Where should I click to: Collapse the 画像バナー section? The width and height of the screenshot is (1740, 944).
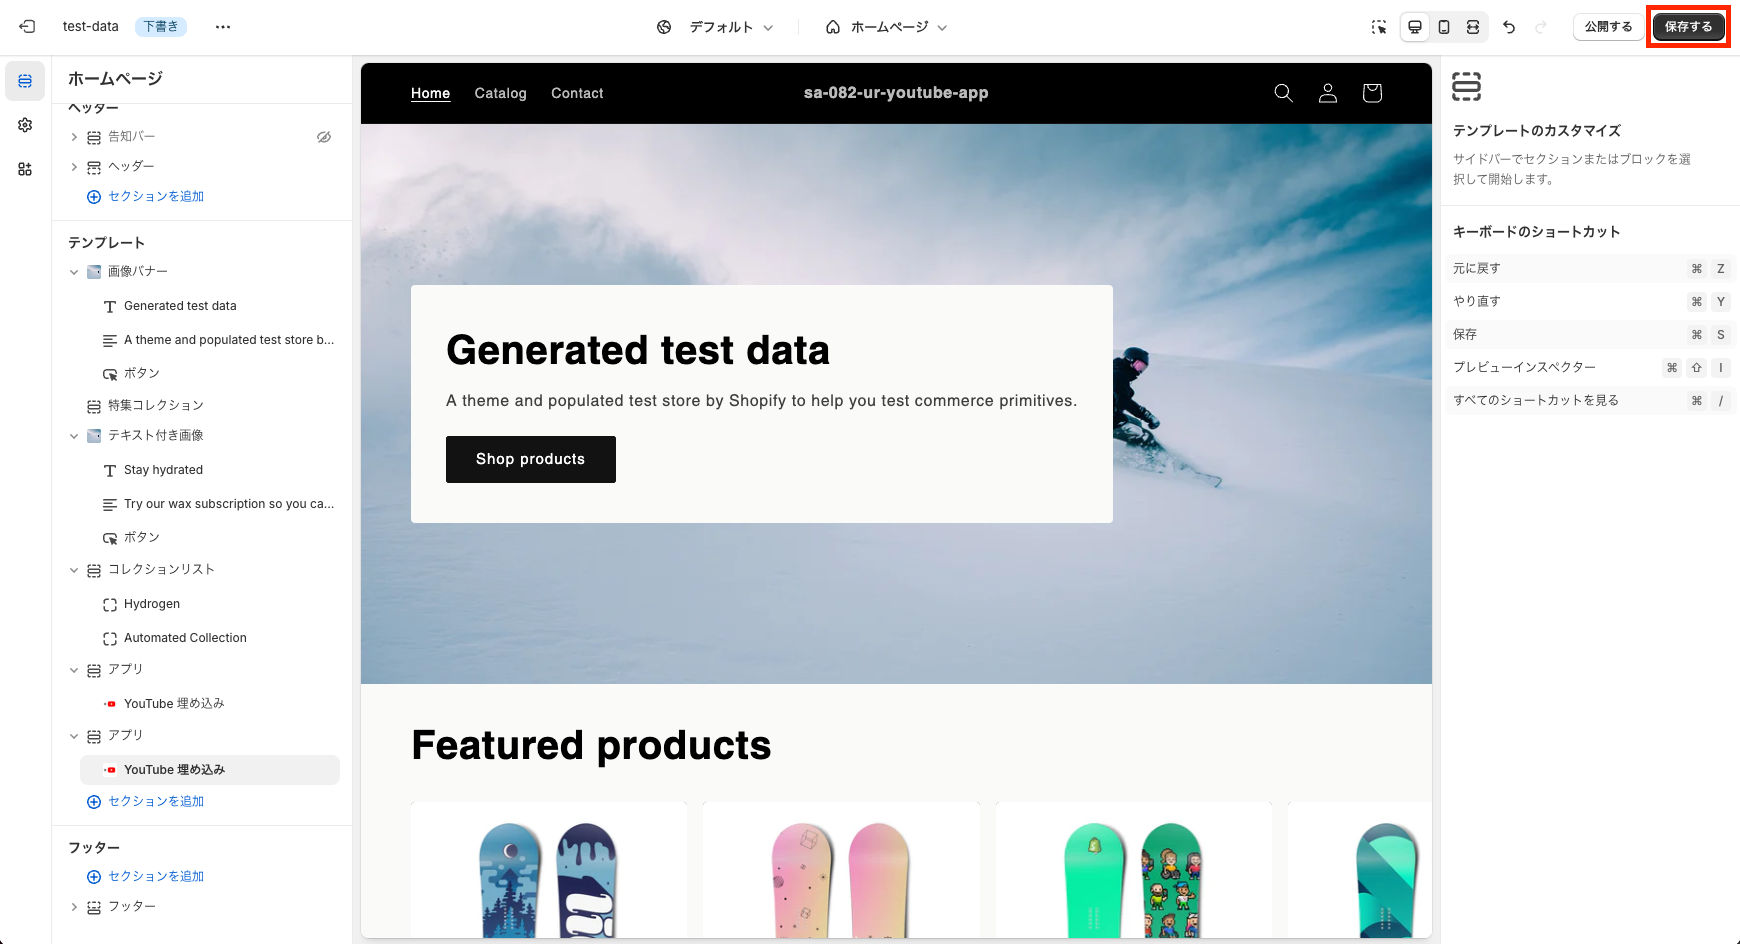pyautogui.click(x=74, y=272)
